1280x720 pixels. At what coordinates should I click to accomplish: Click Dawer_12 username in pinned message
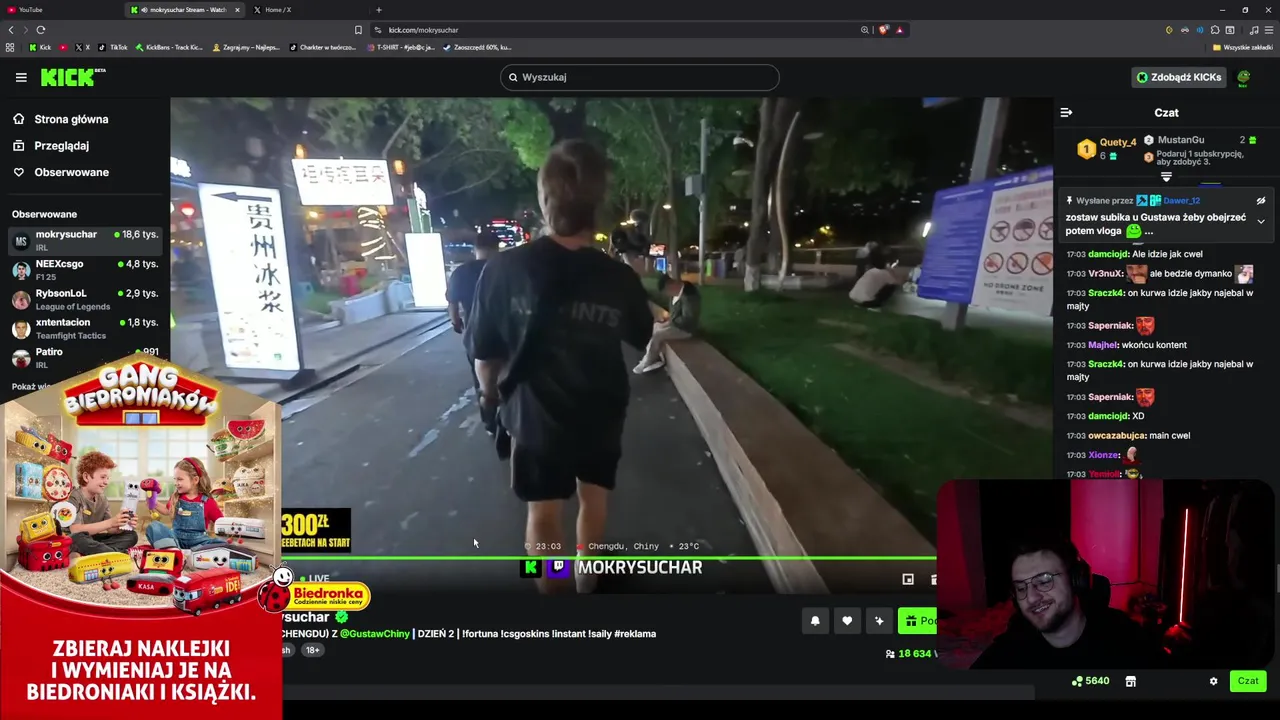tap(1182, 201)
